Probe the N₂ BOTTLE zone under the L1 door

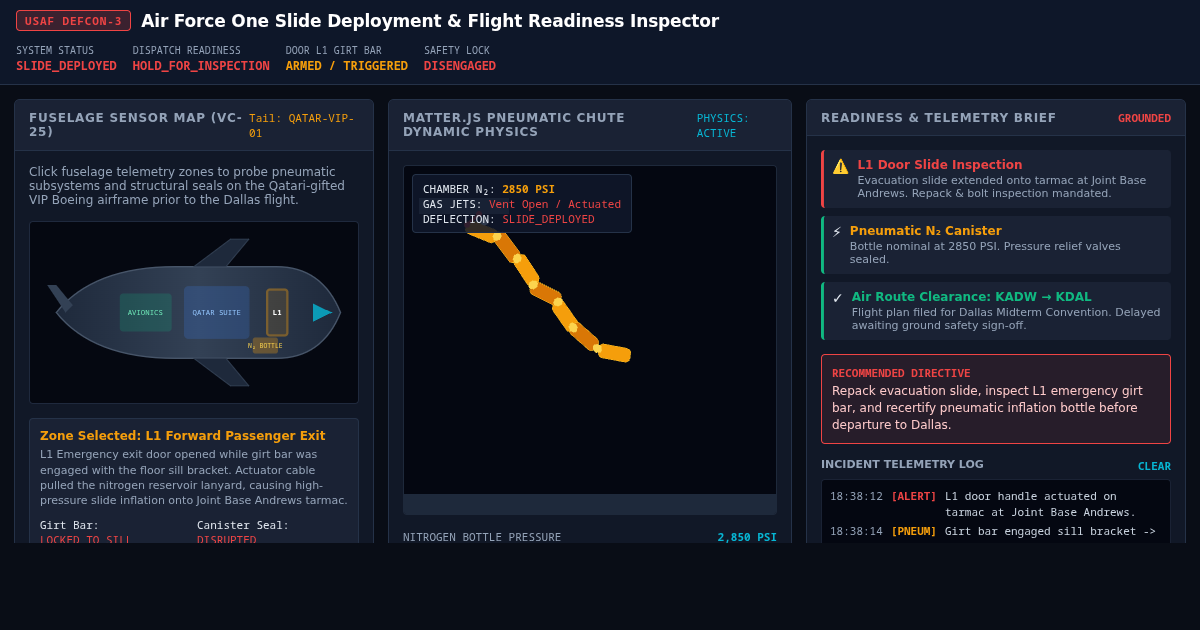tap(265, 345)
